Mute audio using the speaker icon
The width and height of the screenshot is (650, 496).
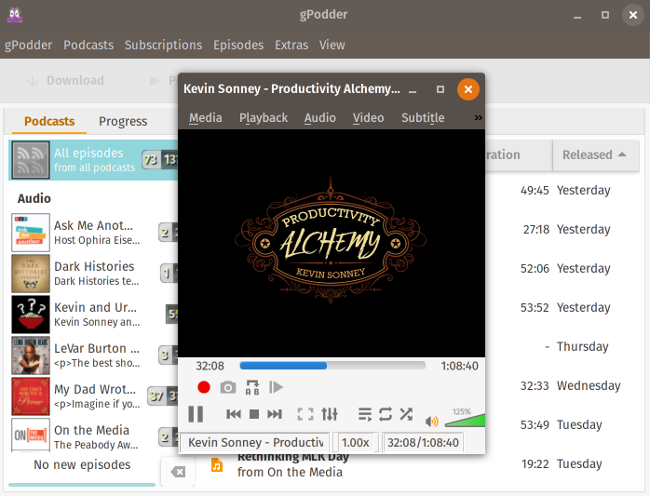[432, 421]
